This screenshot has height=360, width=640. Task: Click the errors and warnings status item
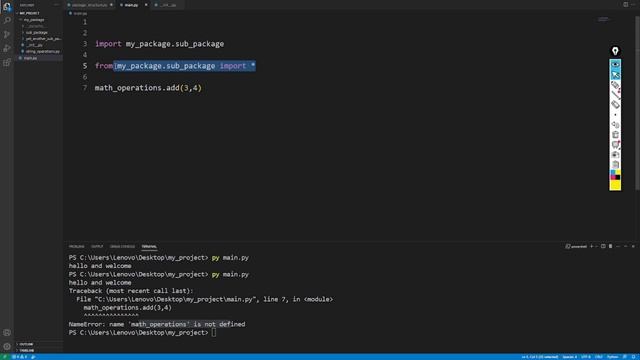20,357
